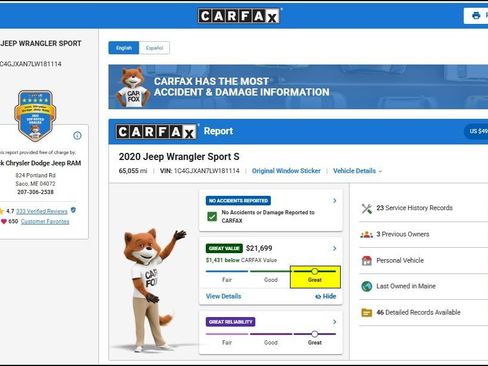
Task: Open the 333 Verified Reviews link
Action: pyautogui.click(x=42, y=211)
